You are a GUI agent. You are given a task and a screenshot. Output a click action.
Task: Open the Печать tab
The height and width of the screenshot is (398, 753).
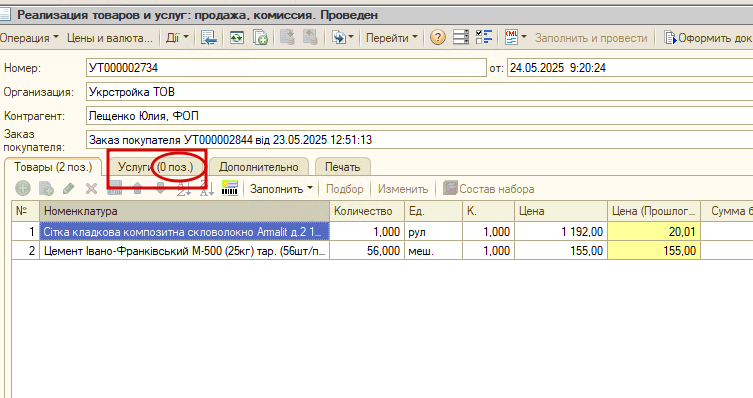pos(342,167)
